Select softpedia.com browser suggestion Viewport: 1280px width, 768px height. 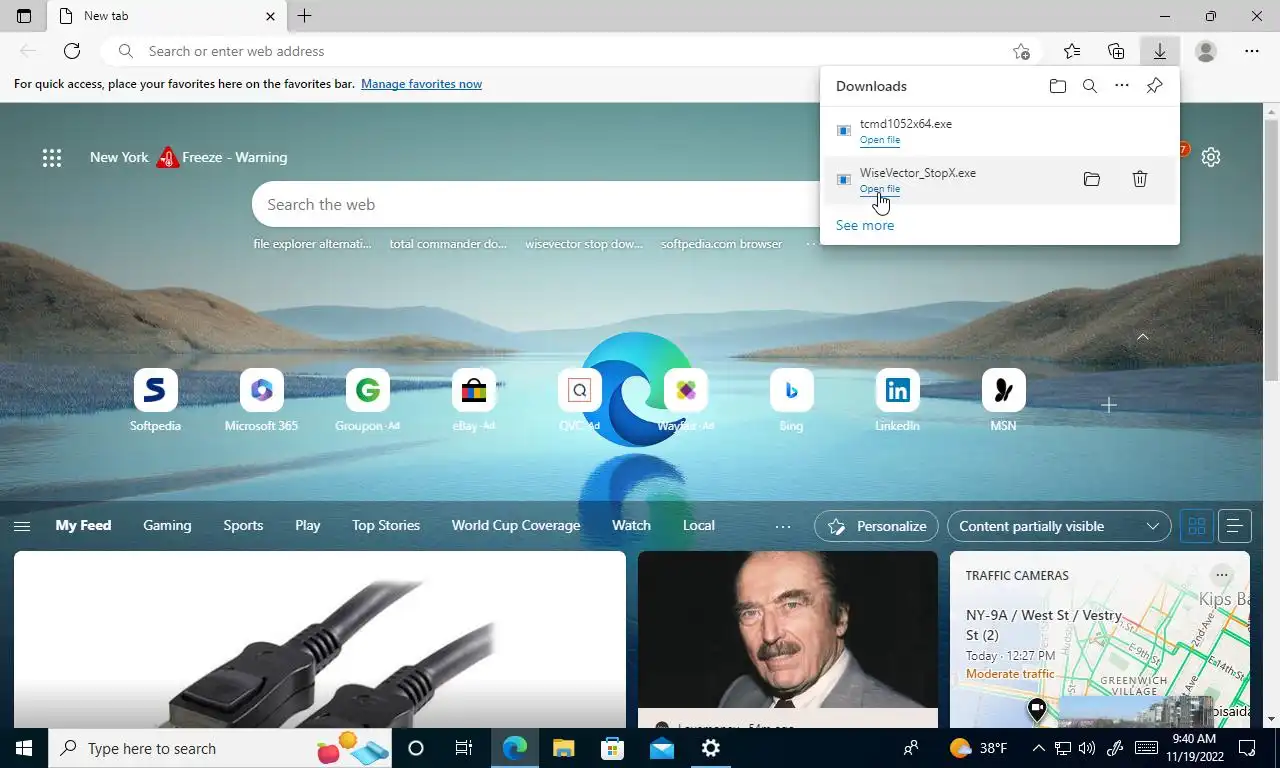click(721, 244)
